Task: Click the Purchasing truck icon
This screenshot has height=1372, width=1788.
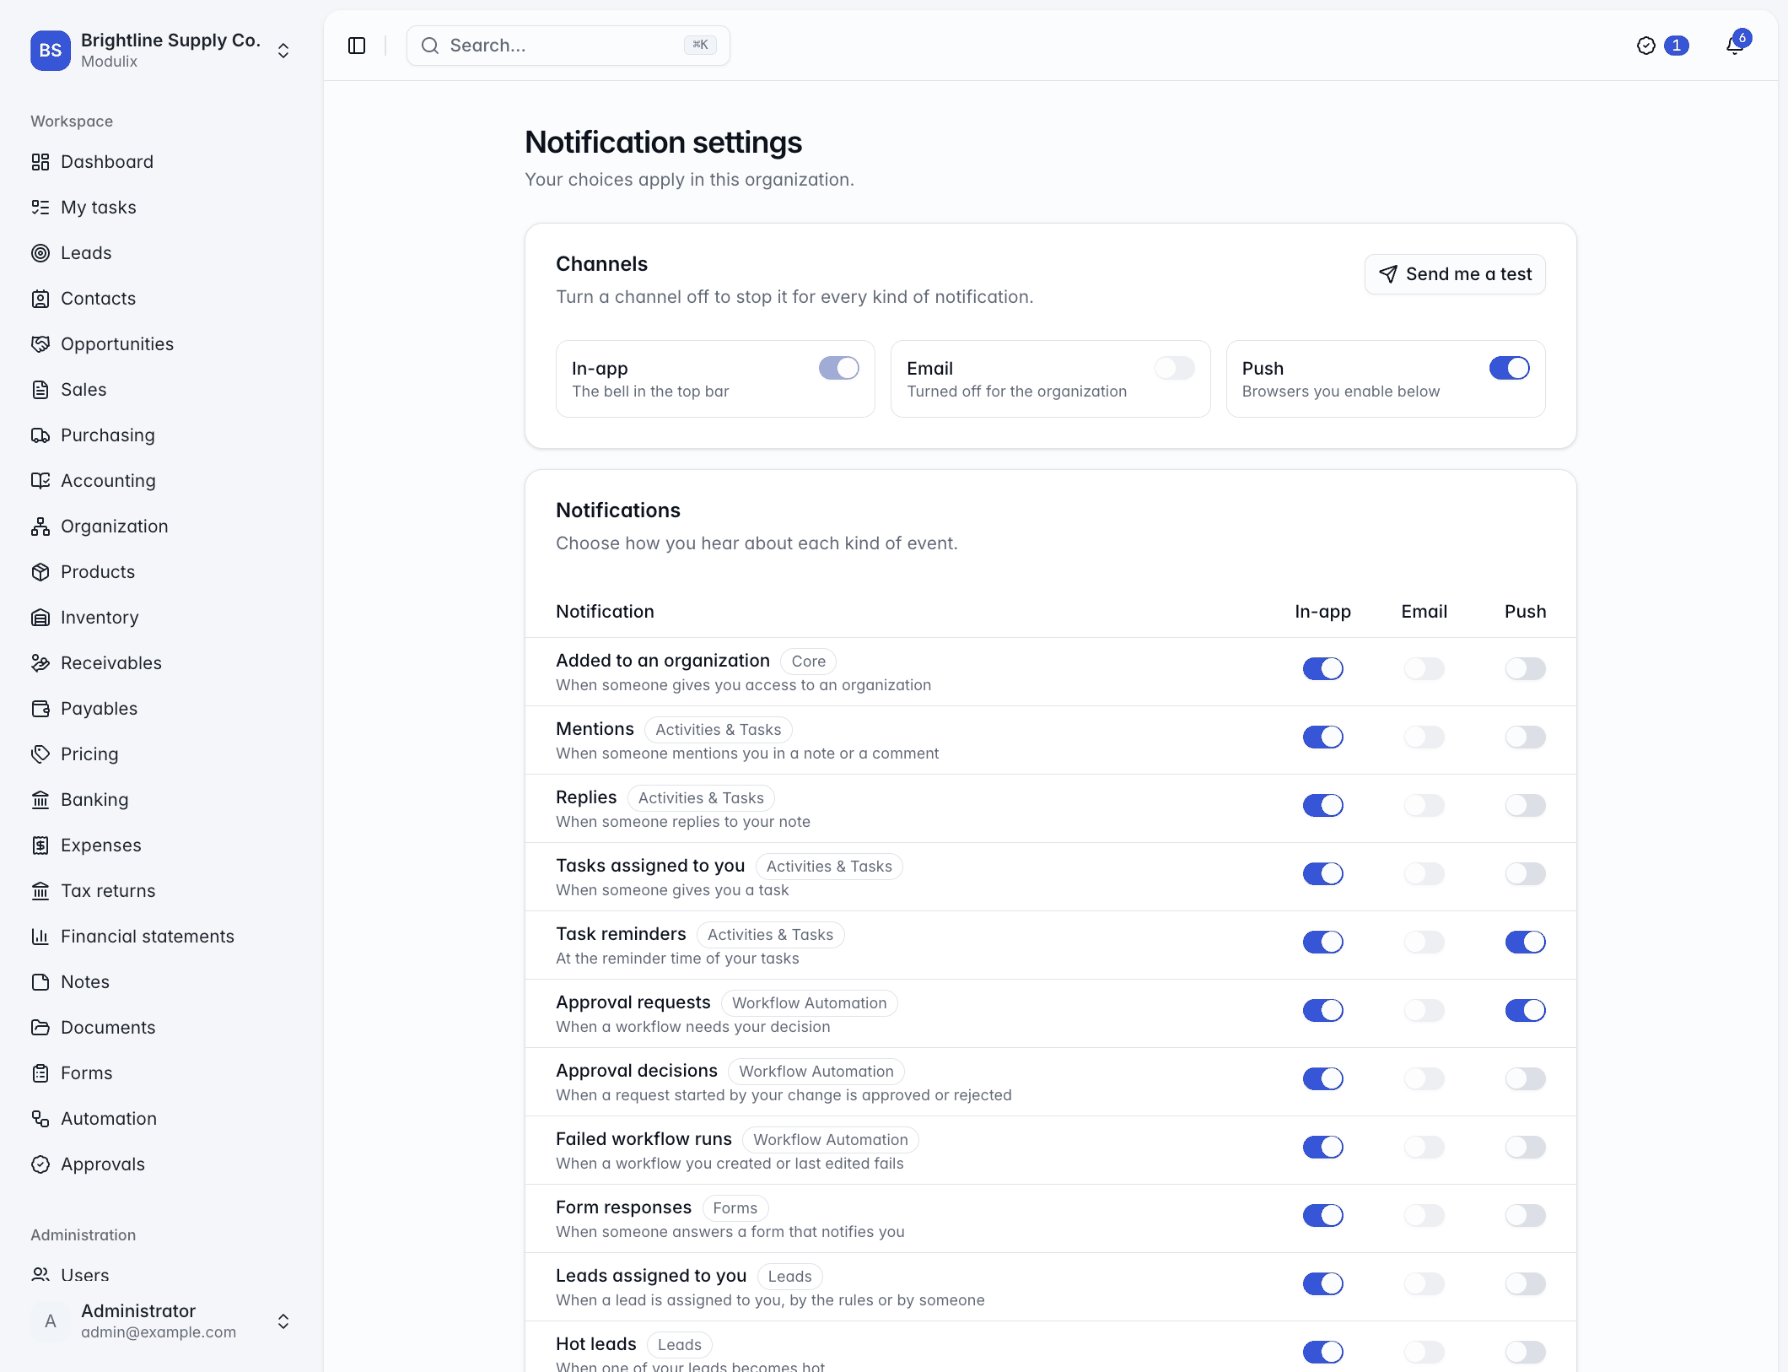Action: (x=40, y=435)
